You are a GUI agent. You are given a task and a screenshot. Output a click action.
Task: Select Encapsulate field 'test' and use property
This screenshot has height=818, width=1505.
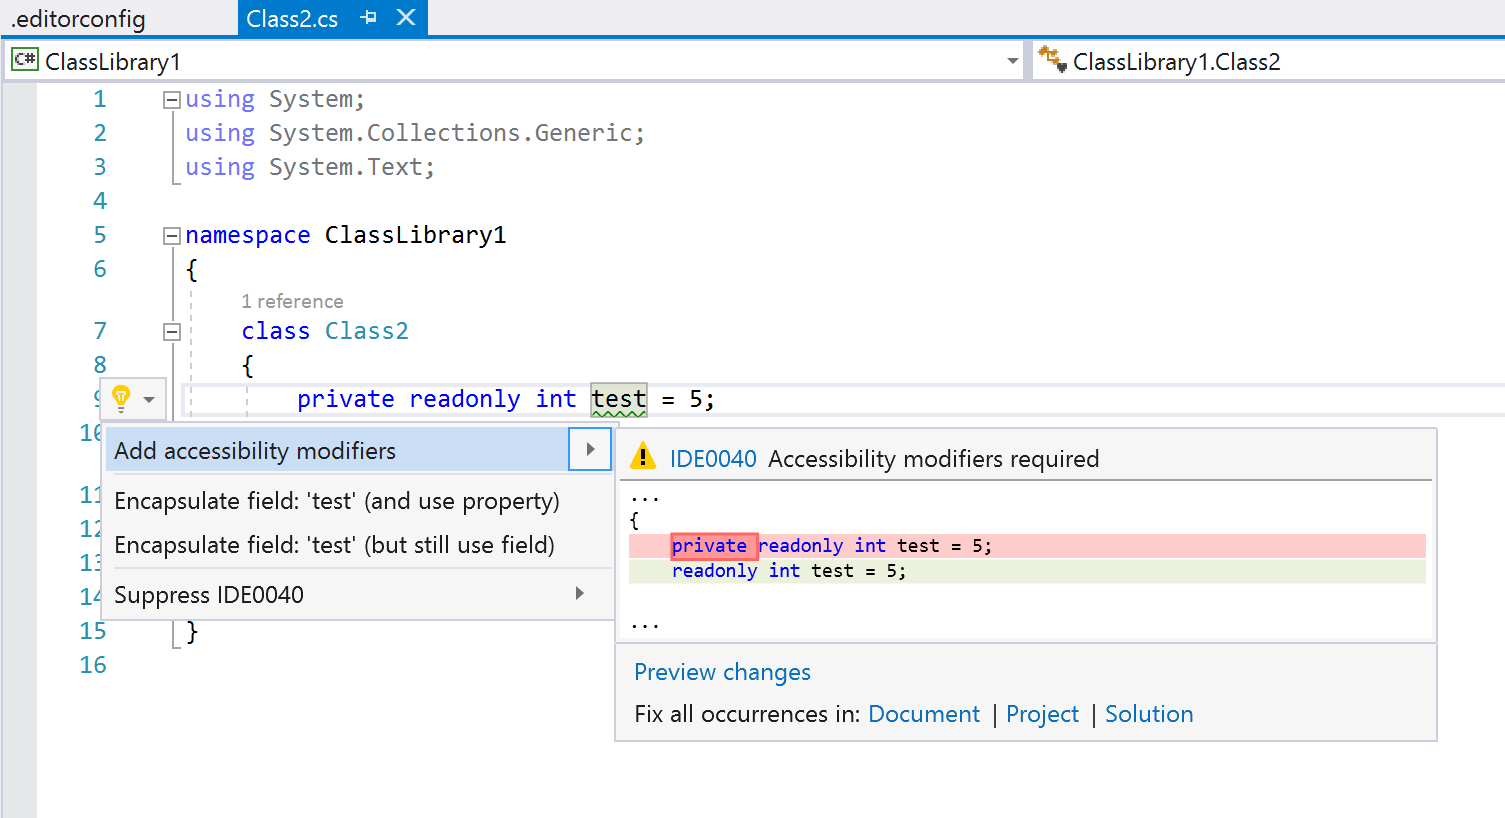click(x=336, y=501)
